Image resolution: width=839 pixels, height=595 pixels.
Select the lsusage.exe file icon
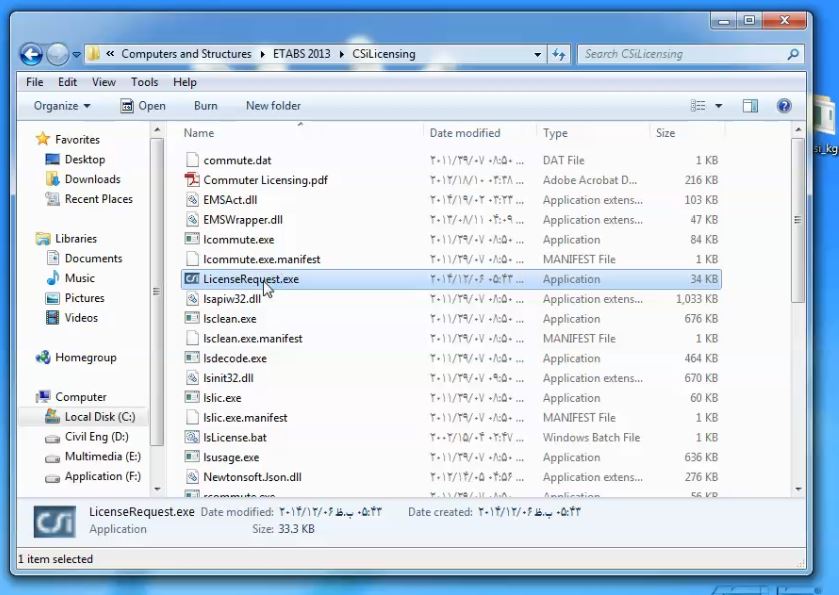click(192, 457)
